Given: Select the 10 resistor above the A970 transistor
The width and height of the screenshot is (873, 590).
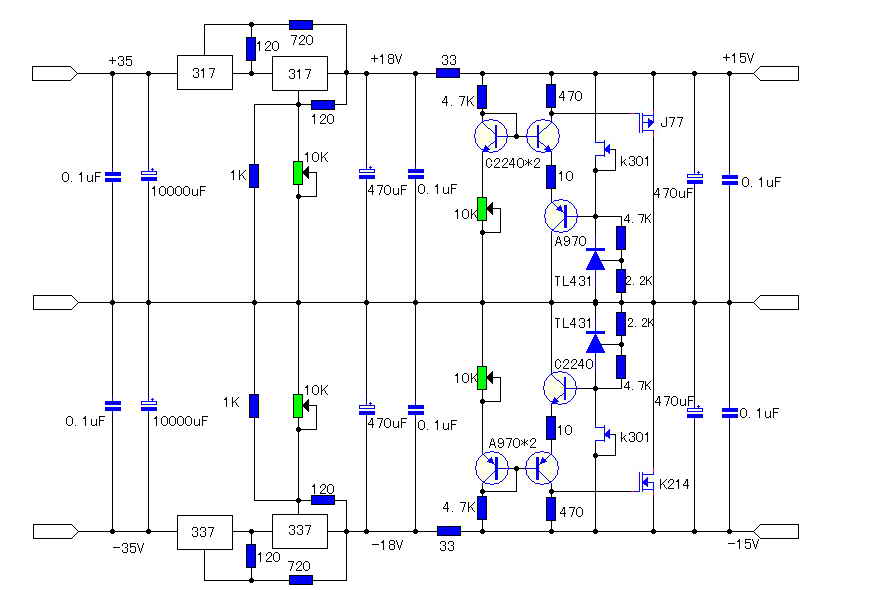Looking at the screenshot, I should click(x=551, y=176).
